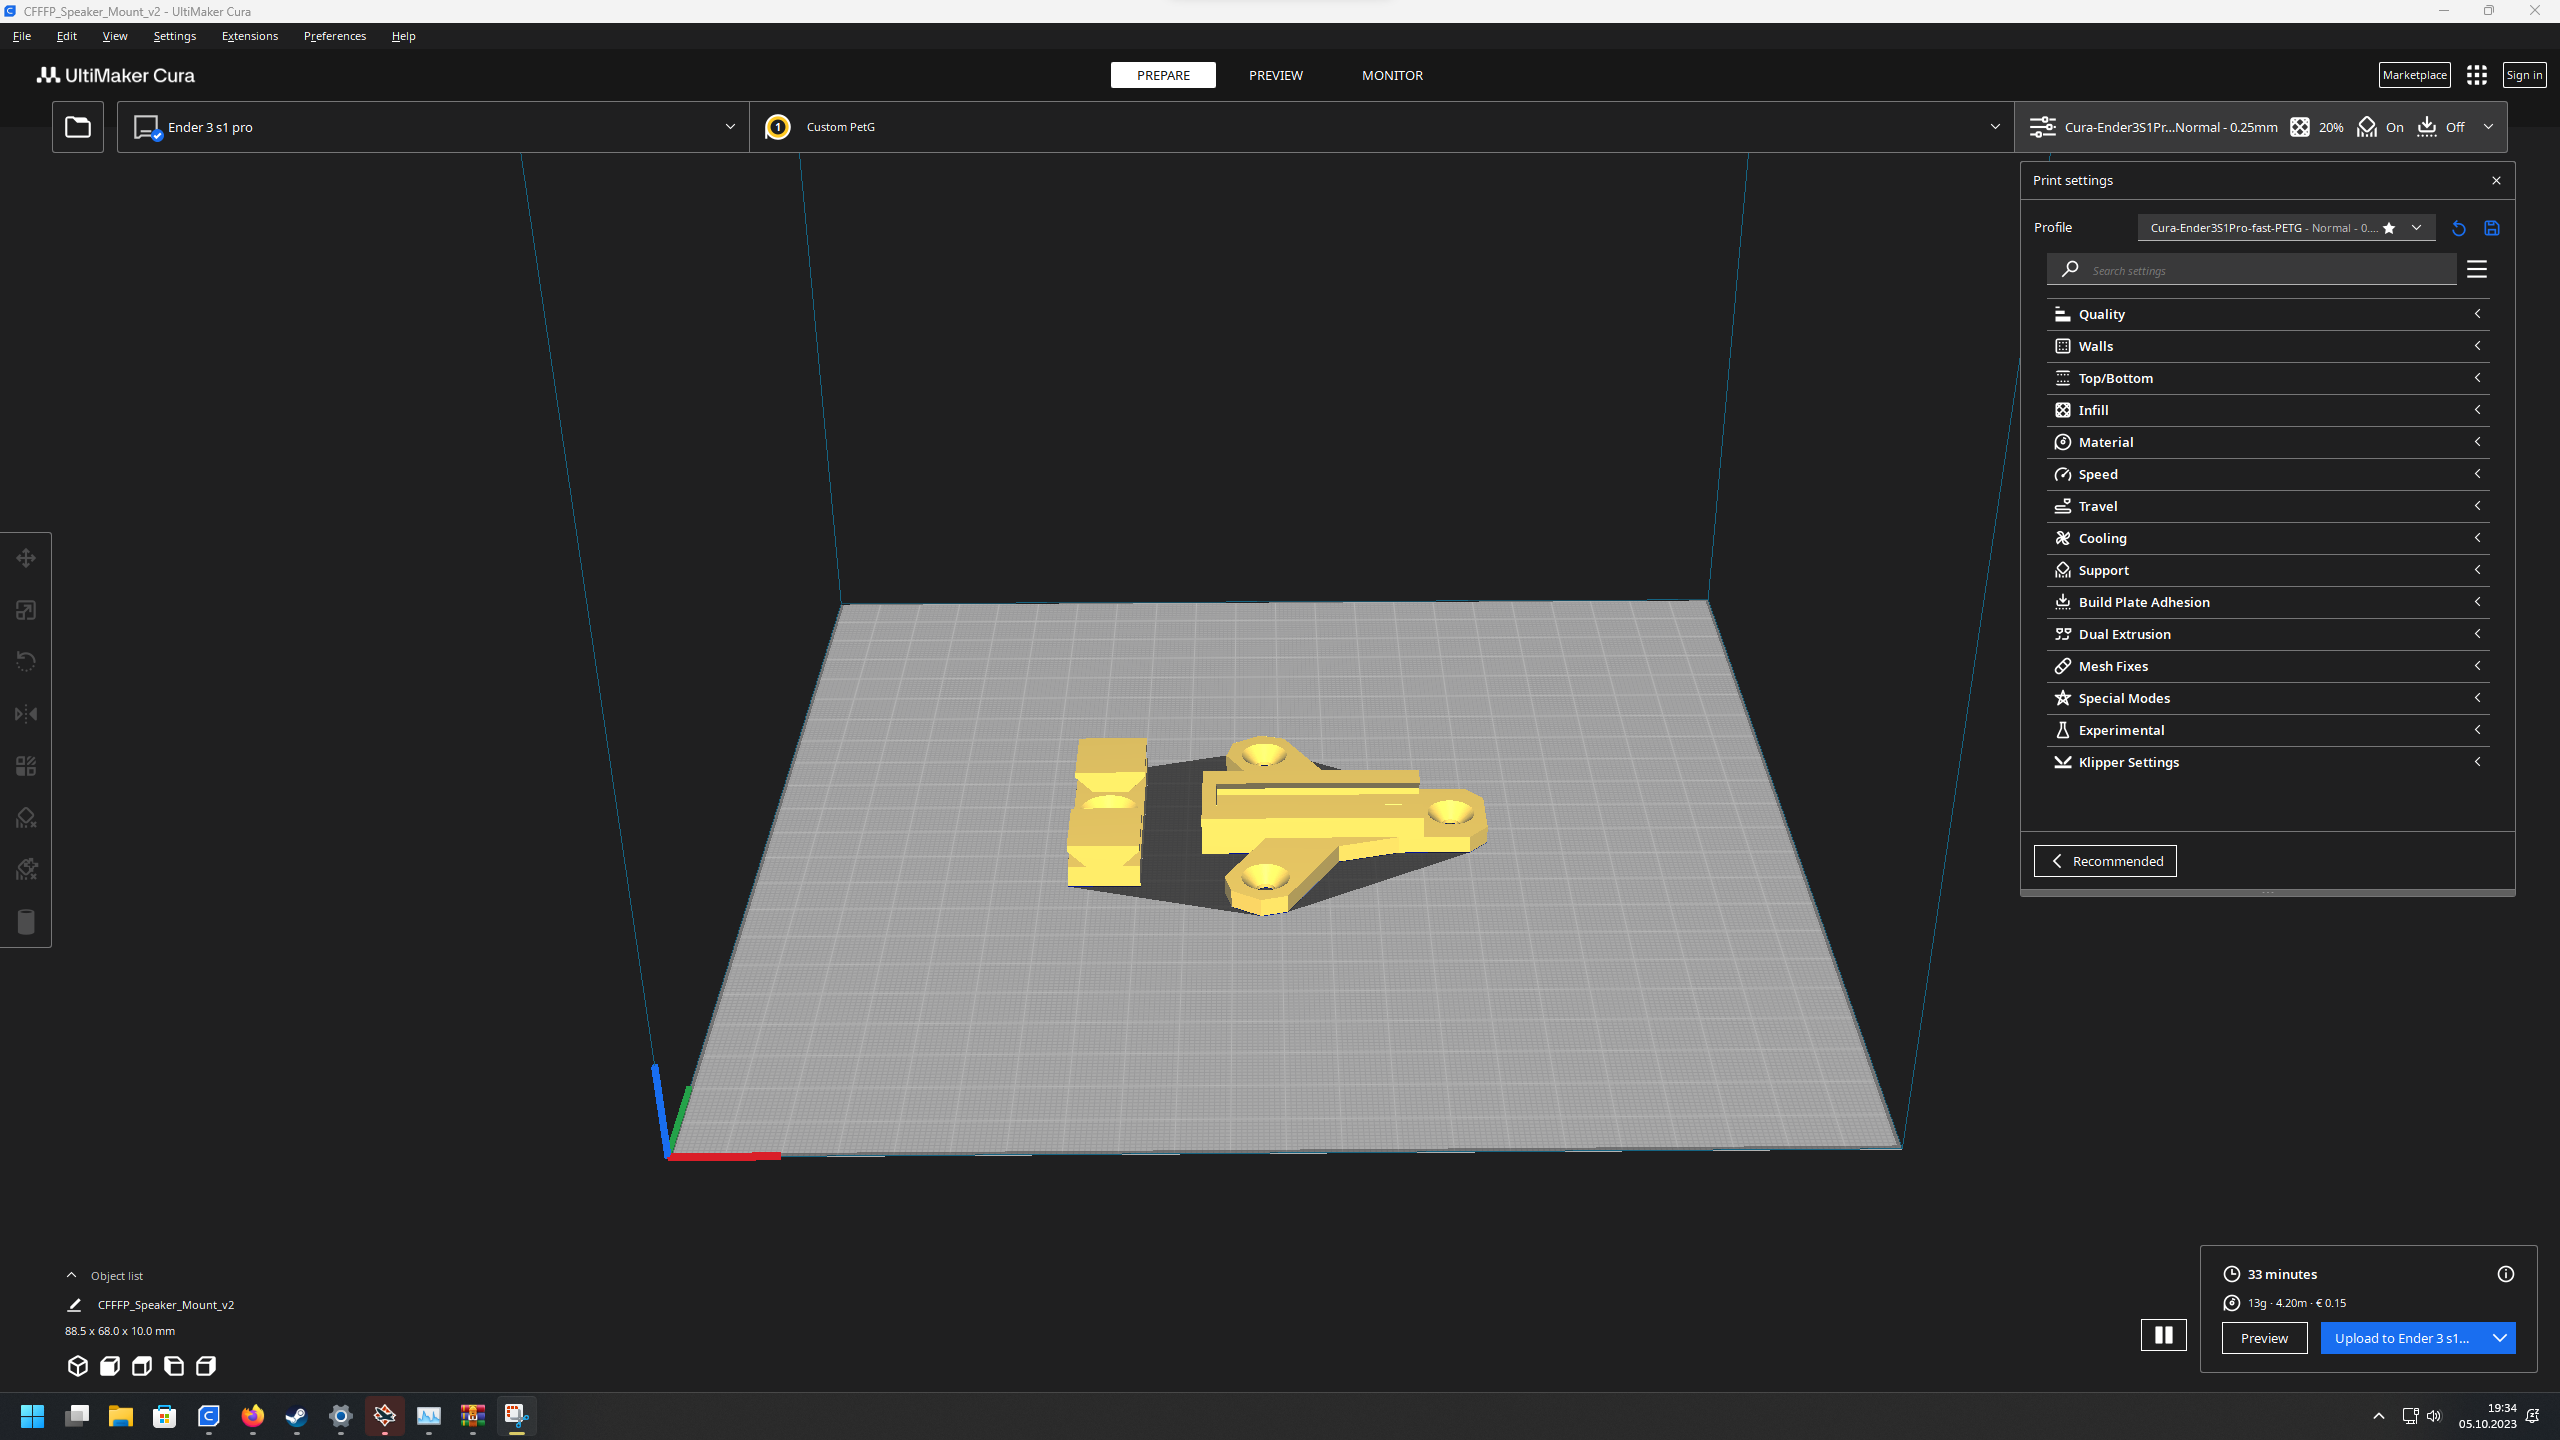Open settings visibility hamburger menu
The height and width of the screenshot is (1440, 2560).
point(2477,269)
